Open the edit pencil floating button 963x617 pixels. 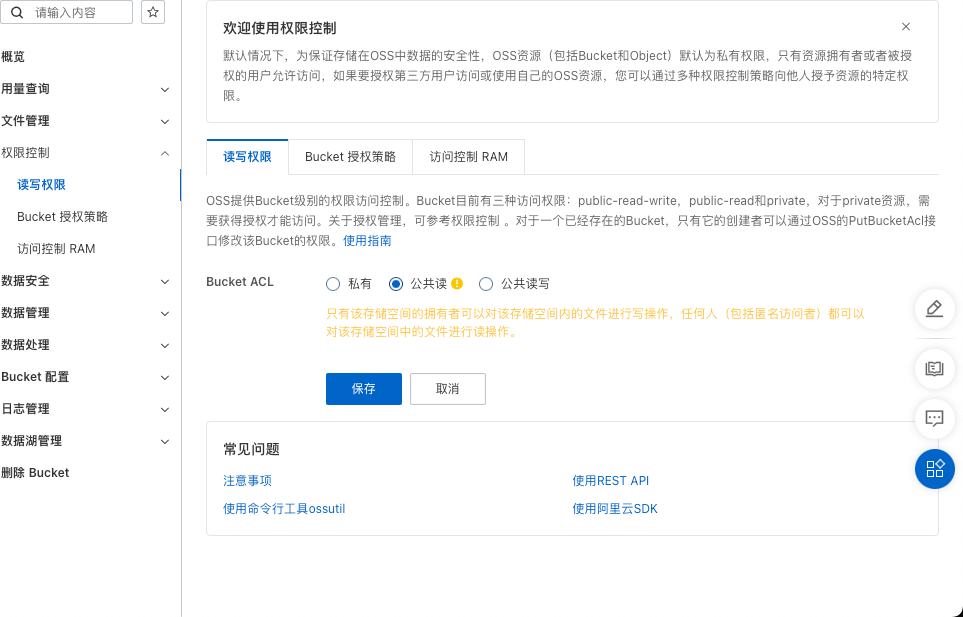935,309
